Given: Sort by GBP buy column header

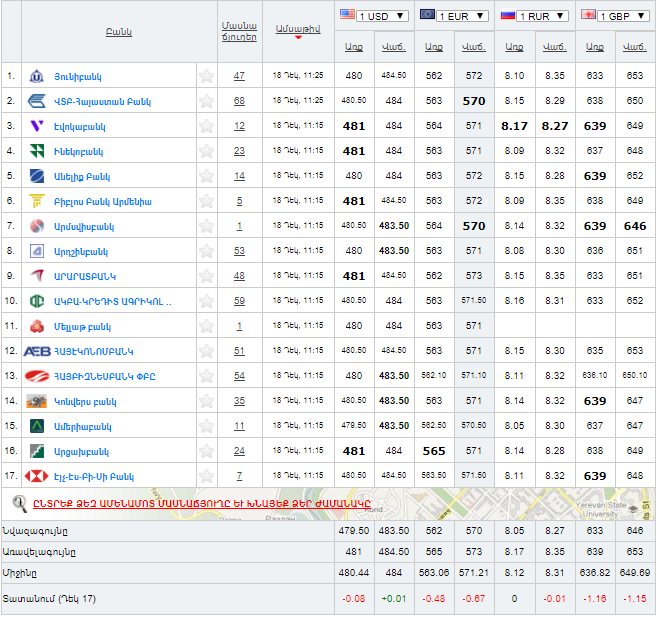Looking at the screenshot, I should [x=595, y=47].
